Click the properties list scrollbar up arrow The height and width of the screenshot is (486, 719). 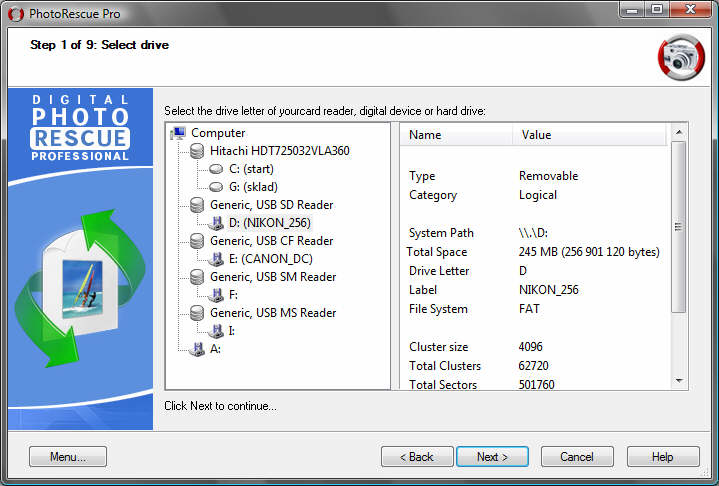tap(679, 133)
